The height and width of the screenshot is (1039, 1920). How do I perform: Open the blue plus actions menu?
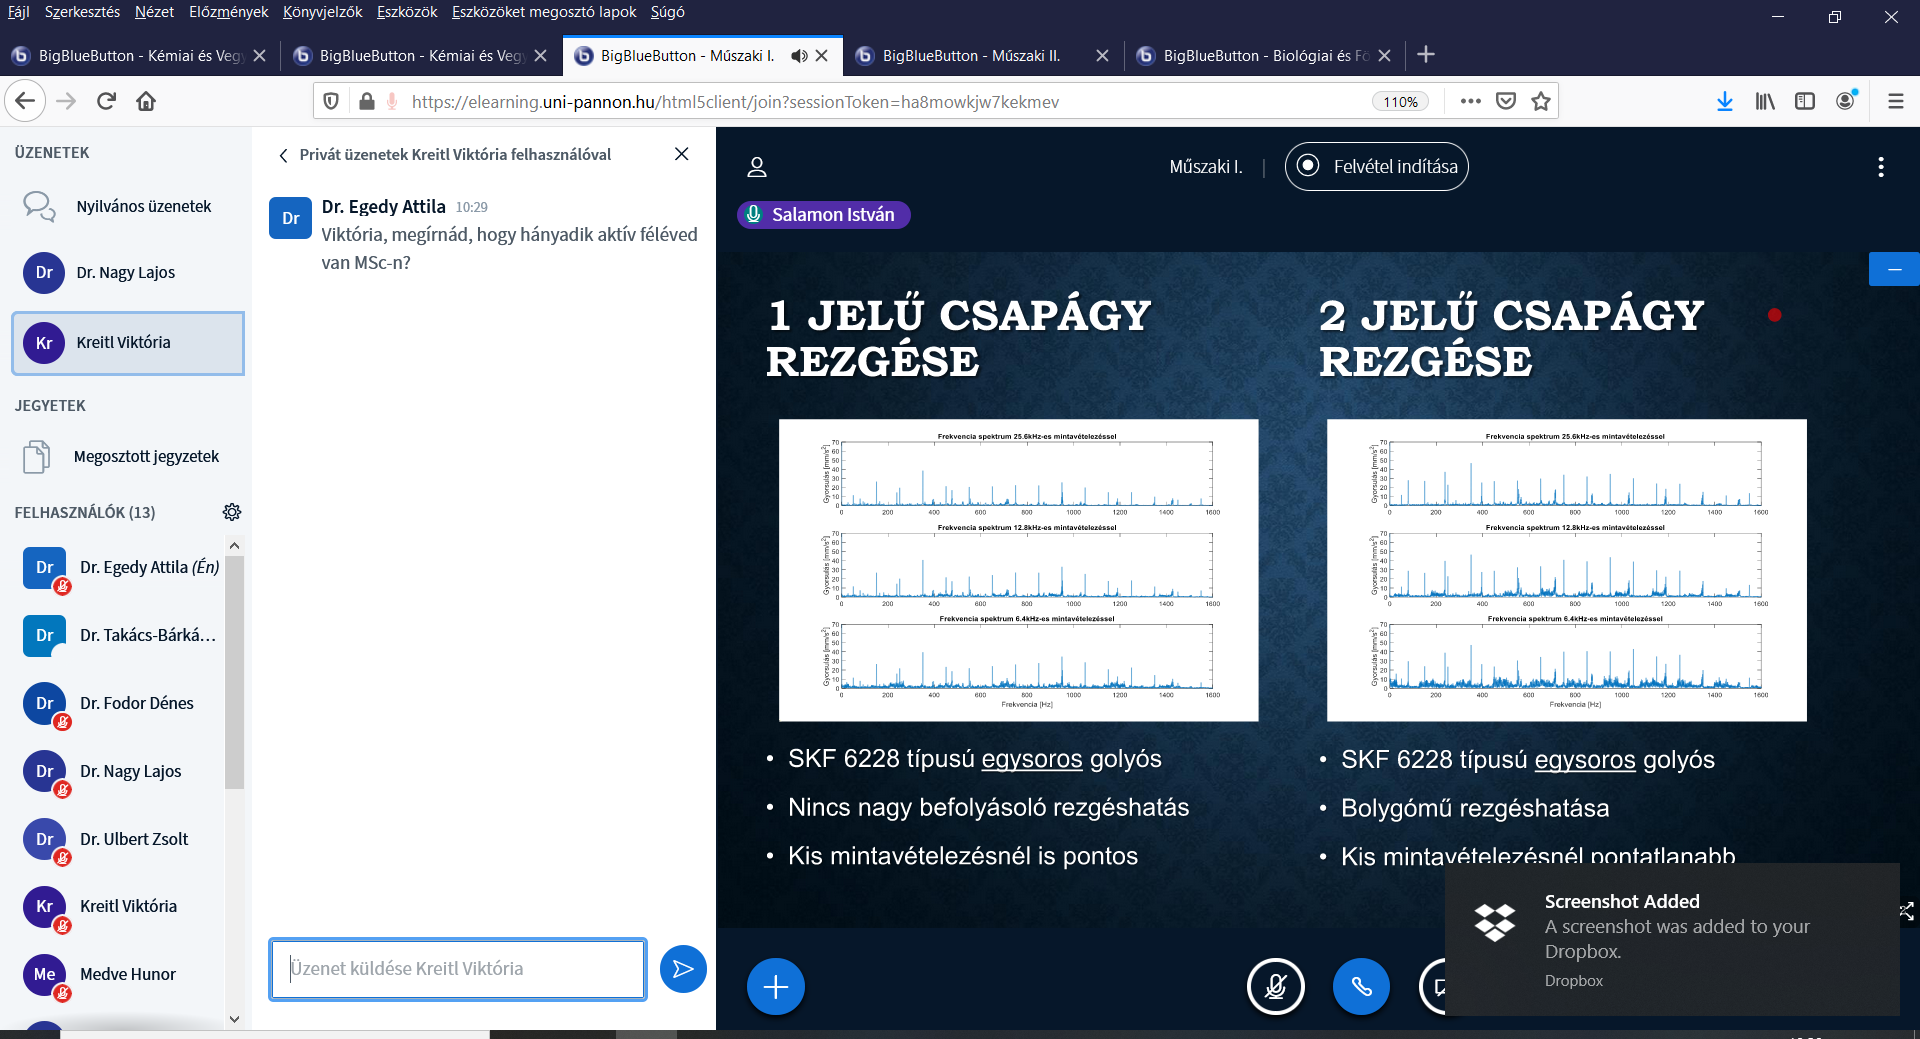pos(775,987)
